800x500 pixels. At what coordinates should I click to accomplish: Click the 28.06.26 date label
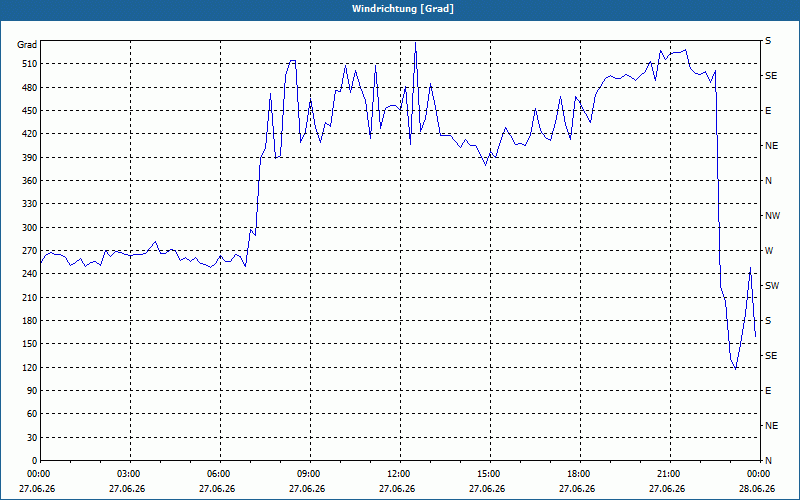pyautogui.click(x=757, y=488)
